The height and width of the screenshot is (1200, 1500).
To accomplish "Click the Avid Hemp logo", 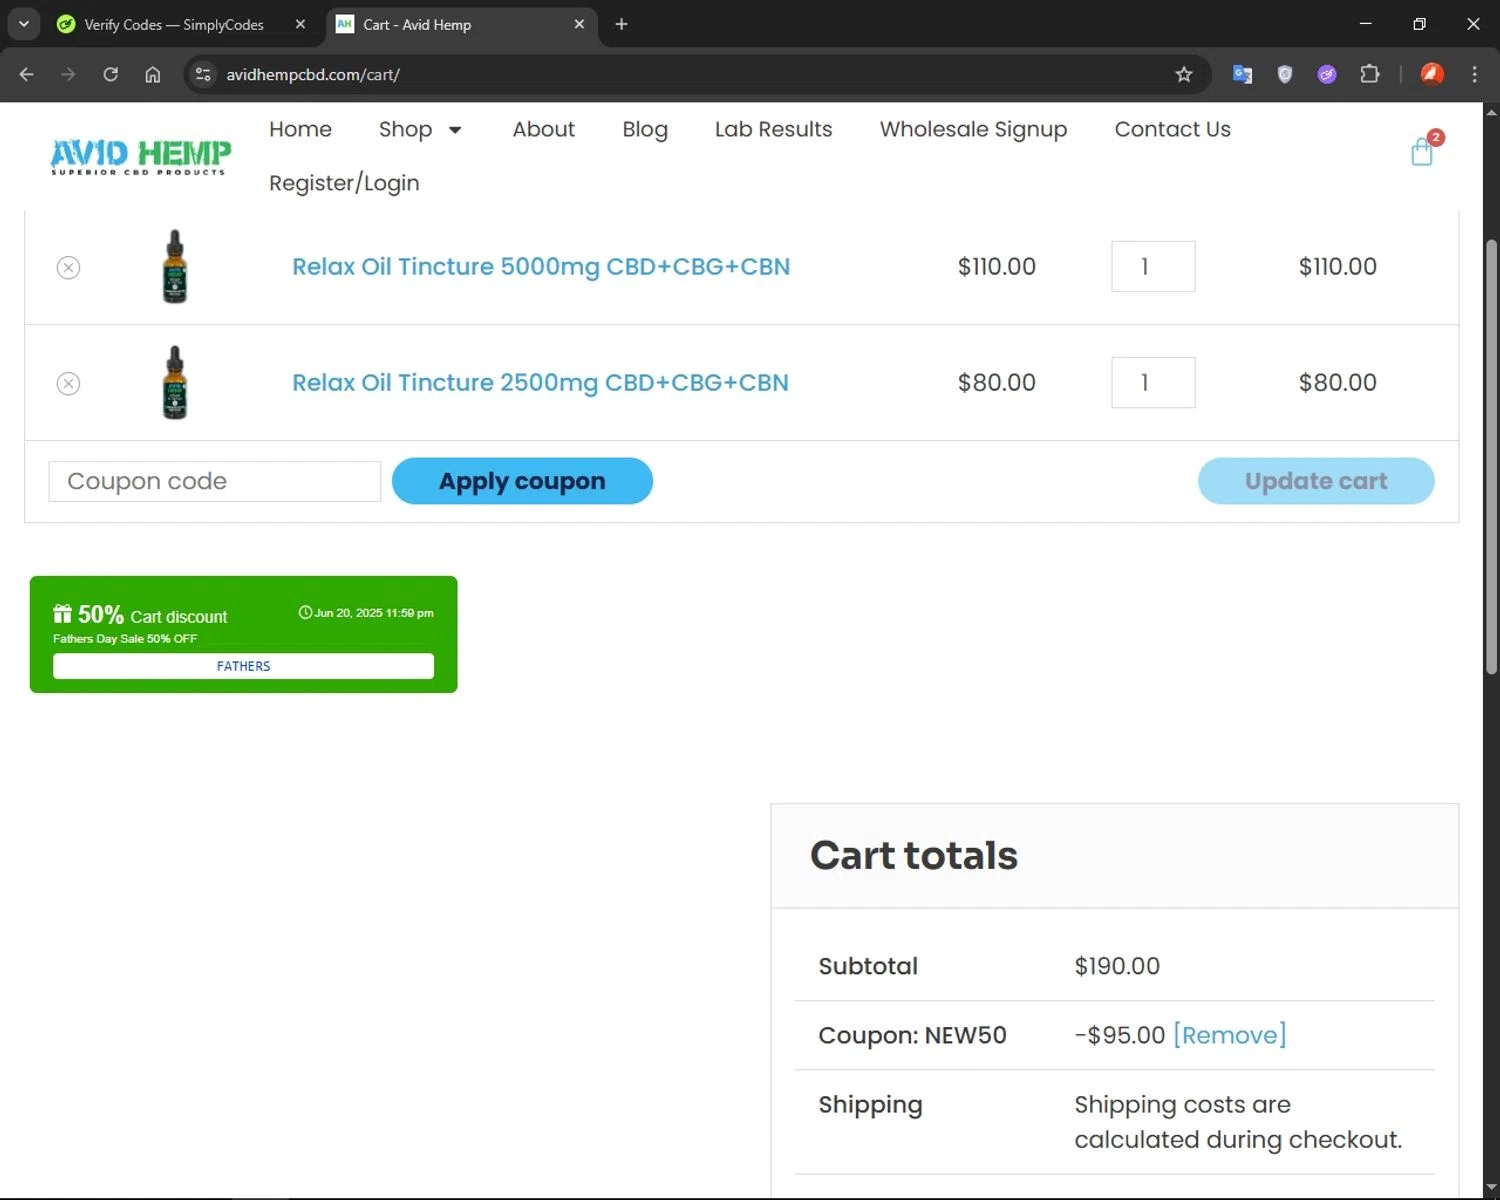I will [140, 157].
